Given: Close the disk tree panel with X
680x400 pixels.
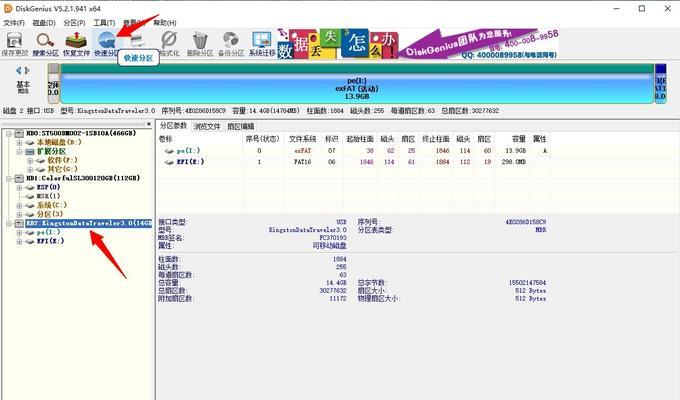Looking at the screenshot, I should (149, 124).
